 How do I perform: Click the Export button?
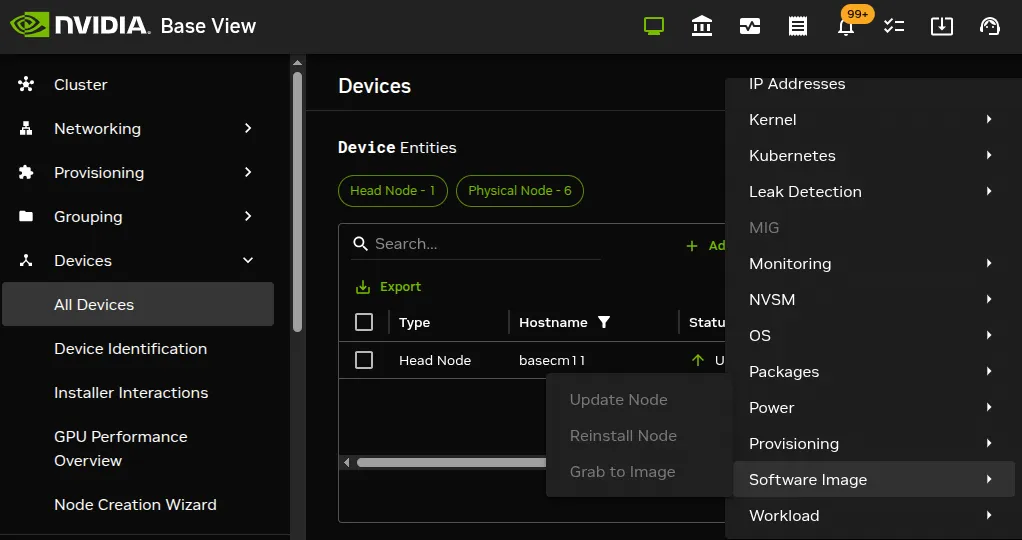[388, 287]
